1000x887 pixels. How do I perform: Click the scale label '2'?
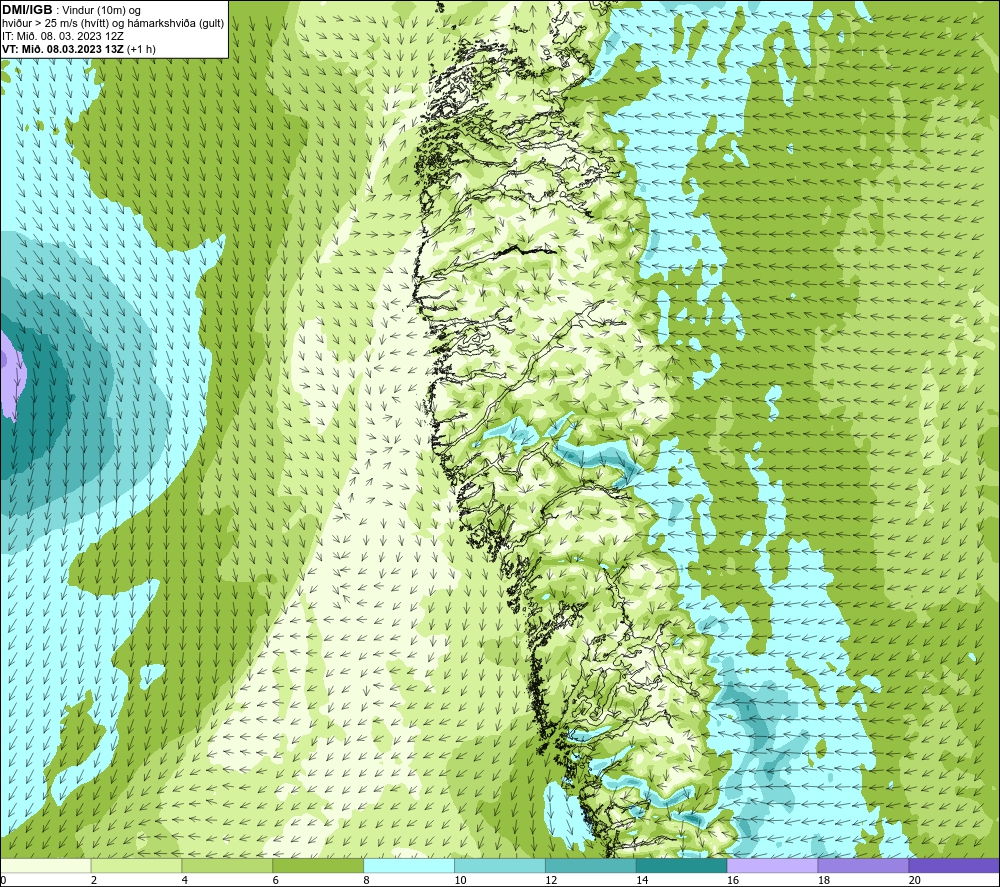(x=94, y=880)
